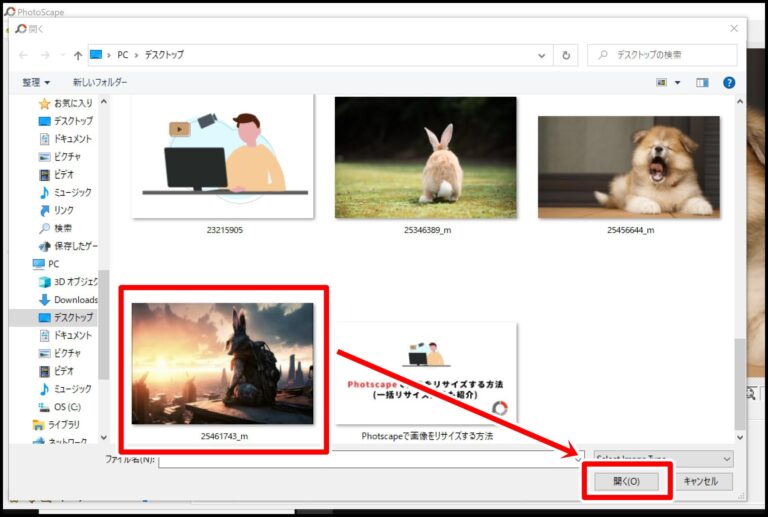Go forward using the forward arrow
Image resolution: width=768 pixels, height=517 pixels.
[x=45, y=55]
